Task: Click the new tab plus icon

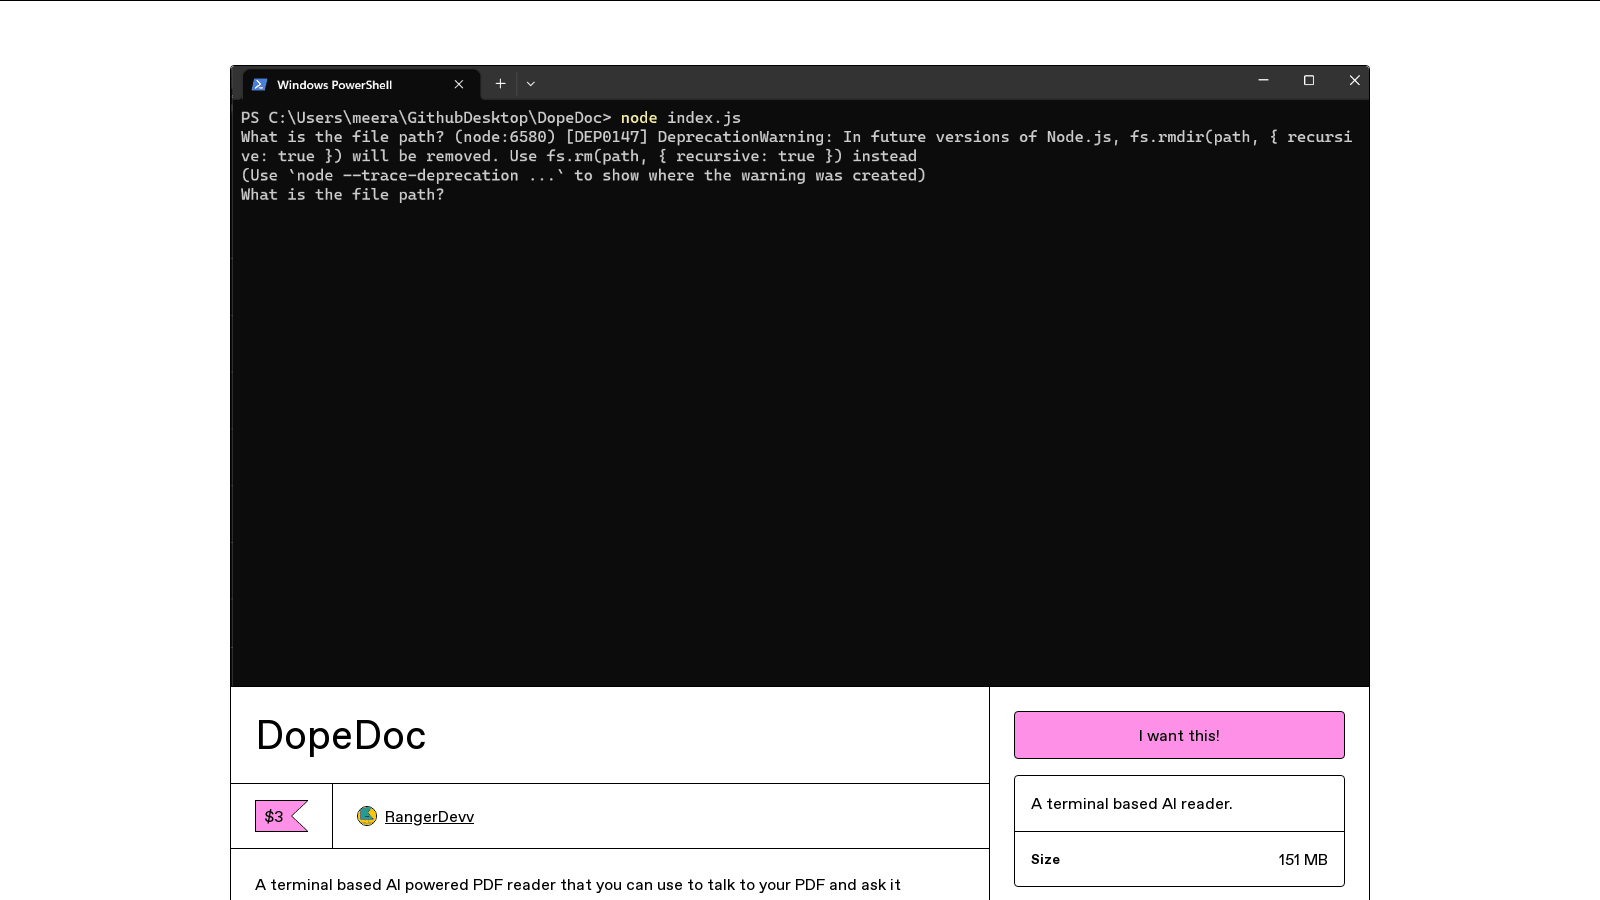Action: pos(500,84)
